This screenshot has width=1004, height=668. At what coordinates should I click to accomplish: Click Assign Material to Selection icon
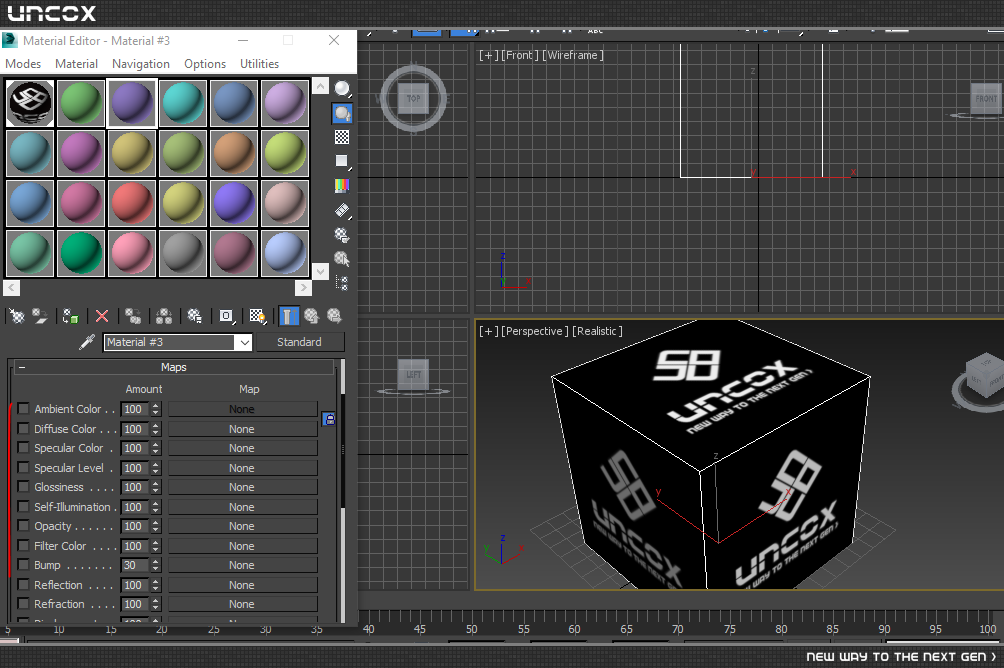(70, 316)
